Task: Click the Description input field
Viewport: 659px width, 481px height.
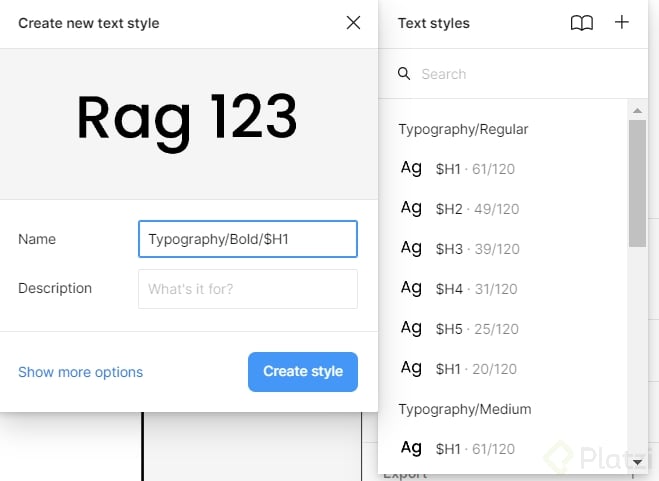Action: tap(247, 289)
